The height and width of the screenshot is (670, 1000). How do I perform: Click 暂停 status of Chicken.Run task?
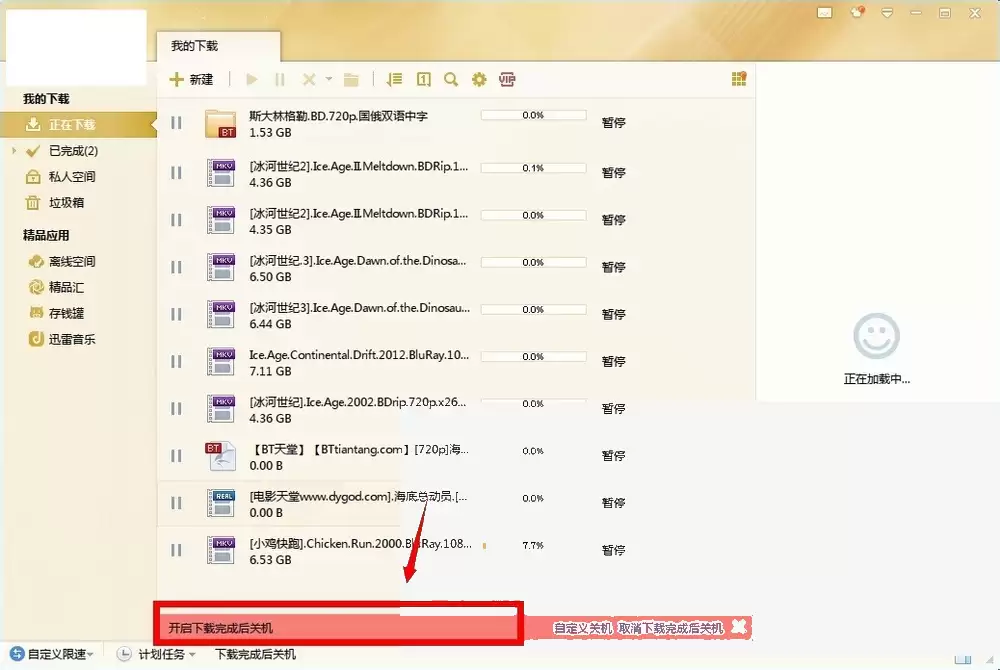[x=614, y=550]
